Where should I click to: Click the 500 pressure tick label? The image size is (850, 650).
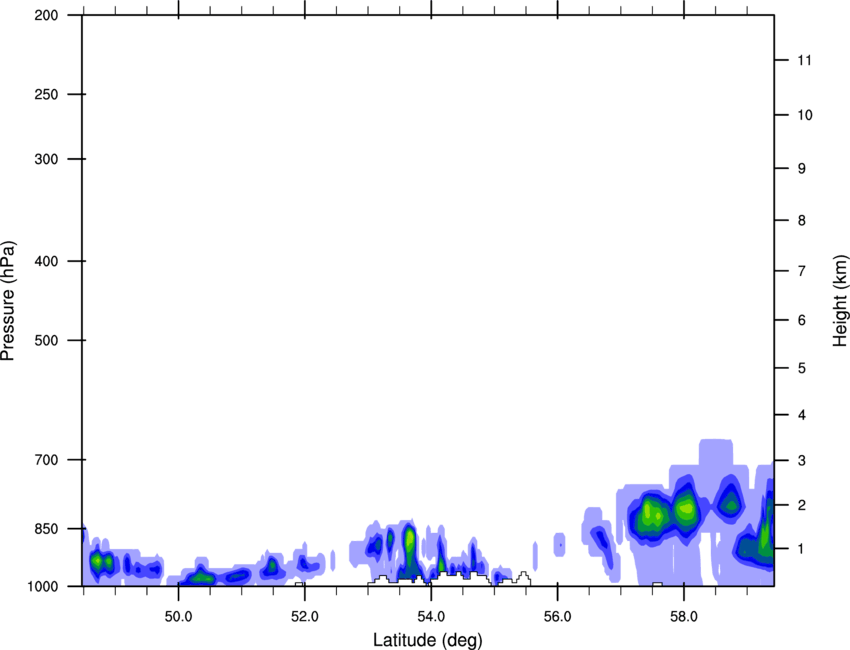(x=46, y=340)
